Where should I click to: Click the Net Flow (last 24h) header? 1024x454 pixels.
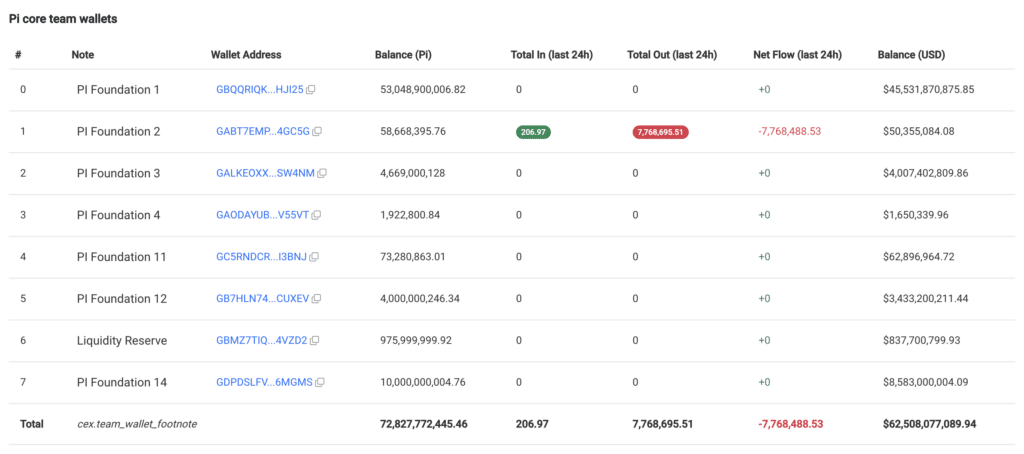coord(797,55)
